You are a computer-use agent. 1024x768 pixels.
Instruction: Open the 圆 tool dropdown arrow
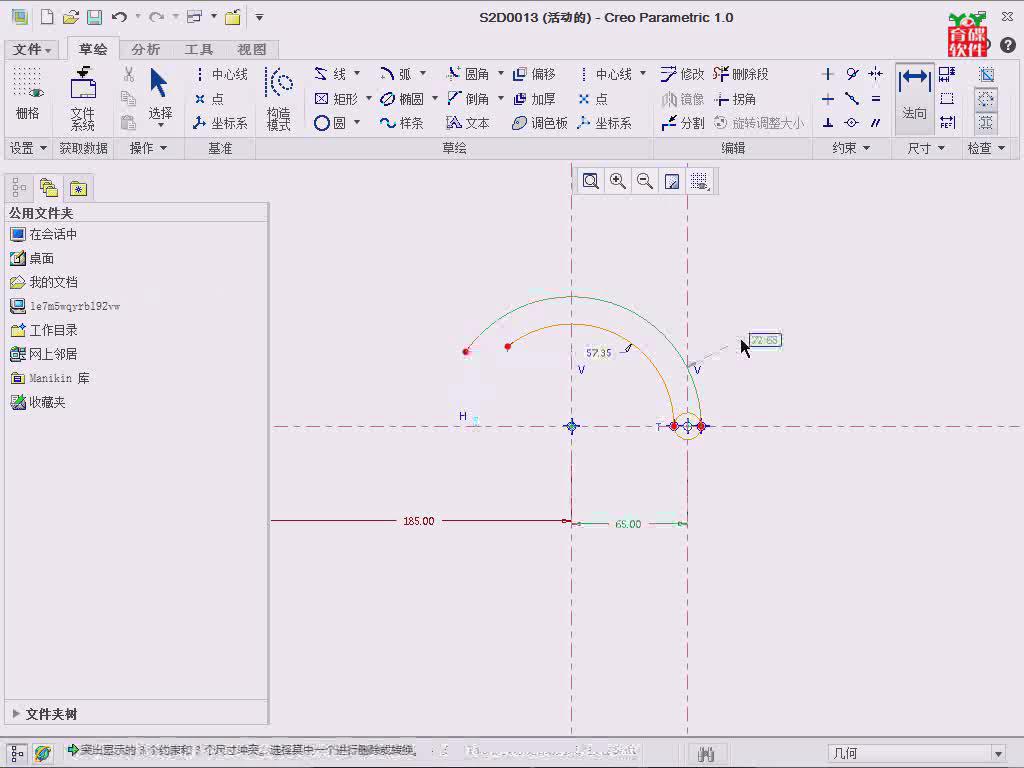357,122
